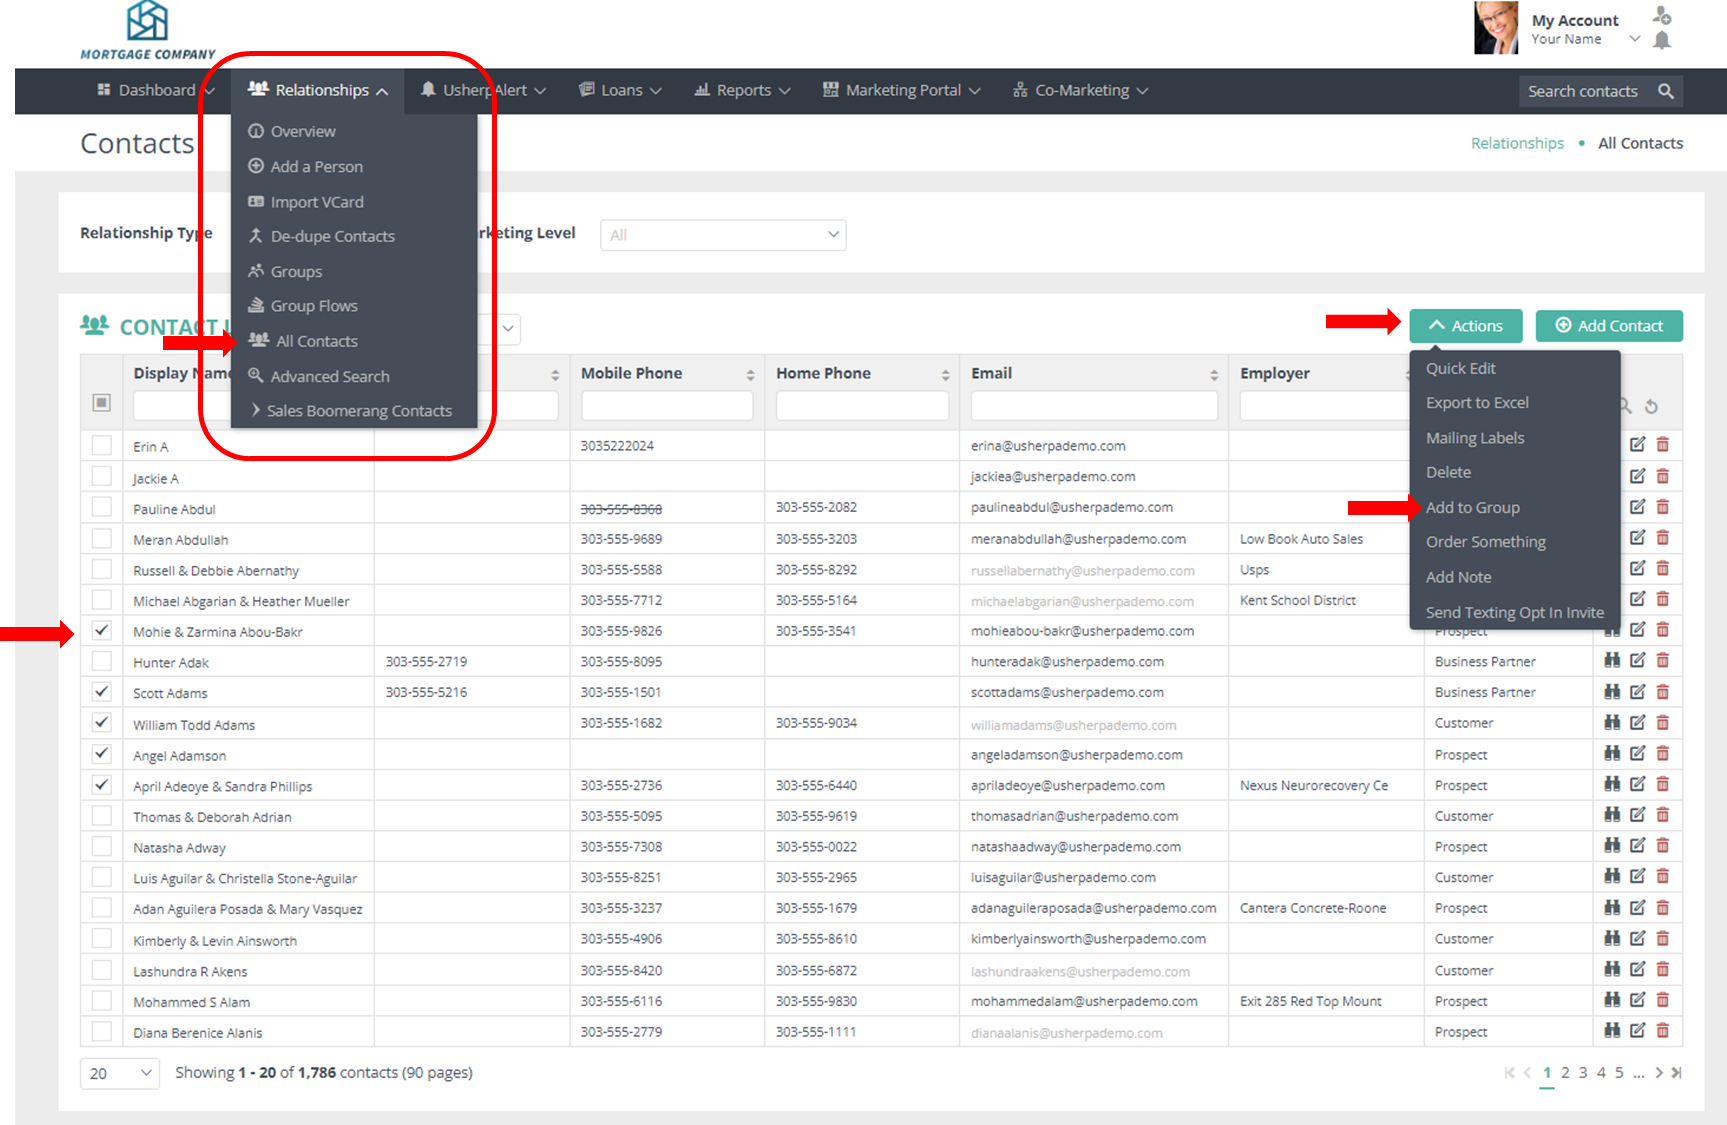Image resolution: width=1727 pixels, height=1125 pixels.
Task: Toggle the select-all checkbox in header
Action: 101,402
